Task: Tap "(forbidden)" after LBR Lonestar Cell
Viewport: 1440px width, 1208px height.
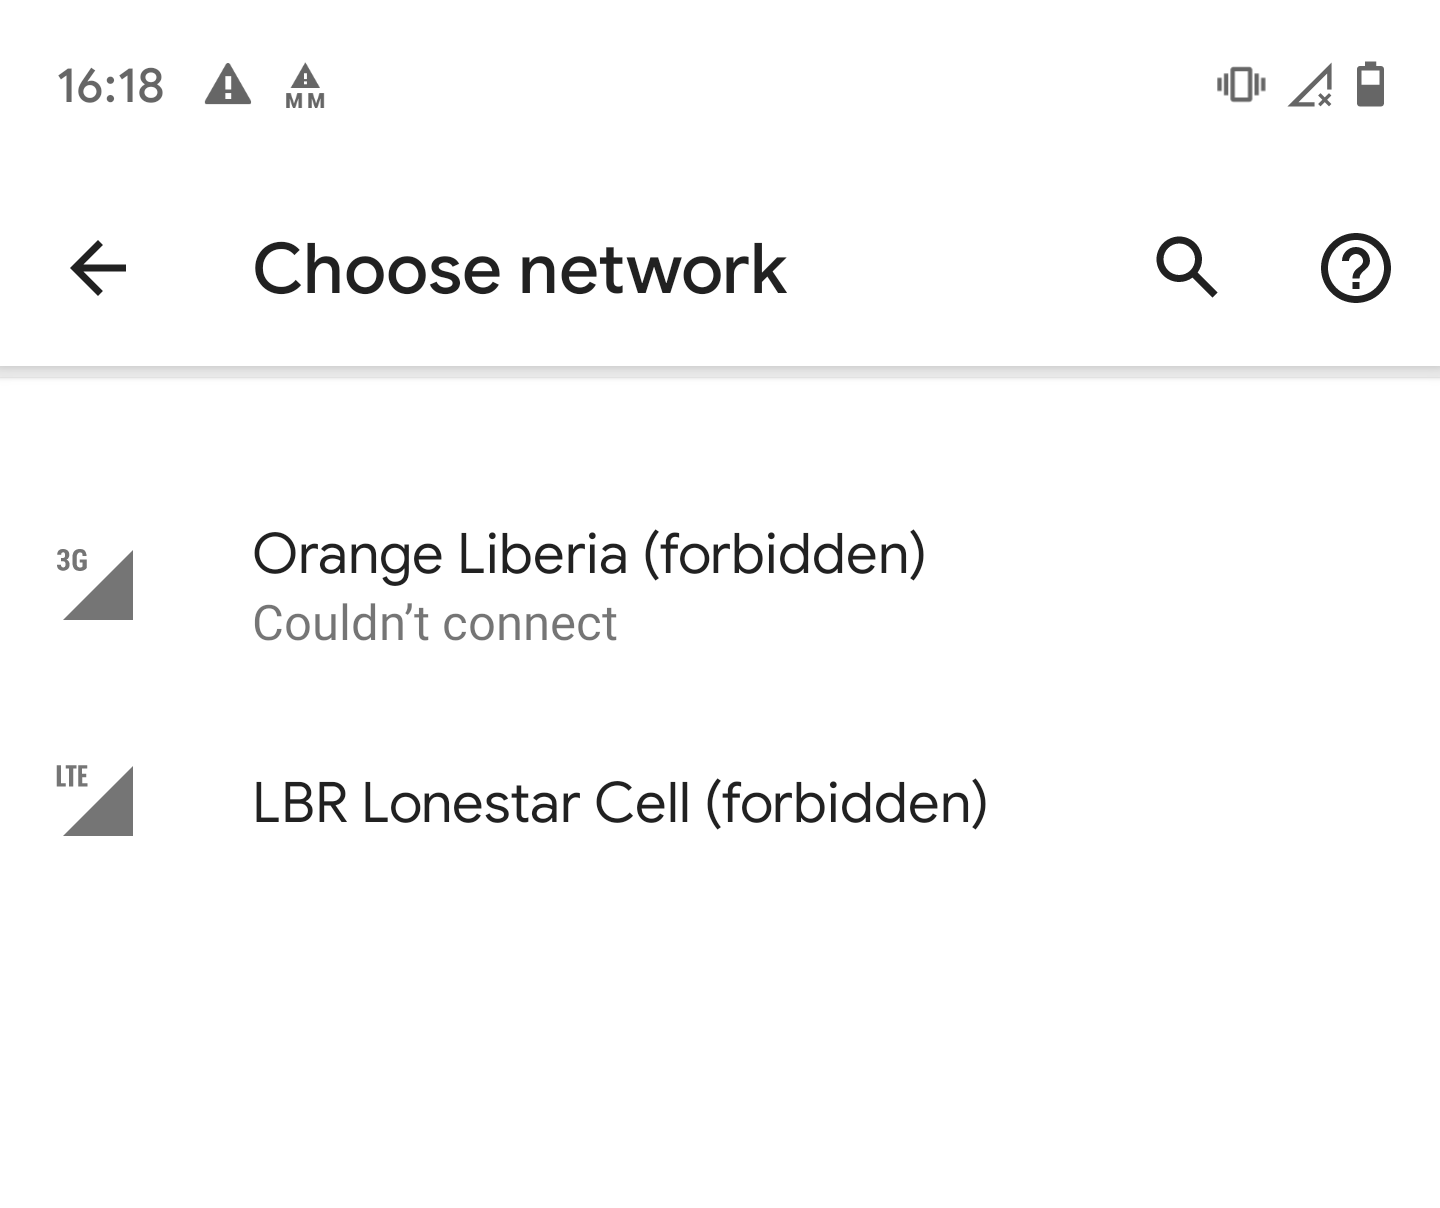Action: pos(846,803)
